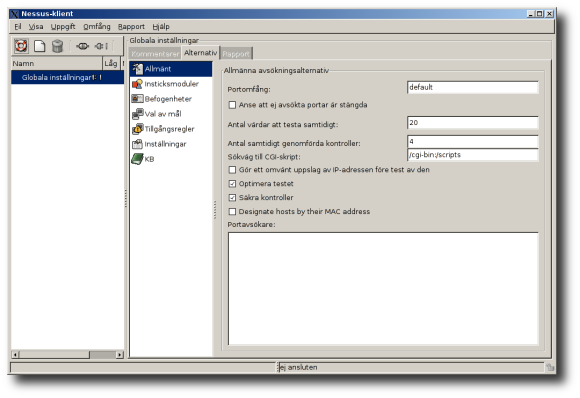Image resolution: width=580 pixels, height=398 pixels.
Task: Select the green KB book icon
Action: click(137, 159)
